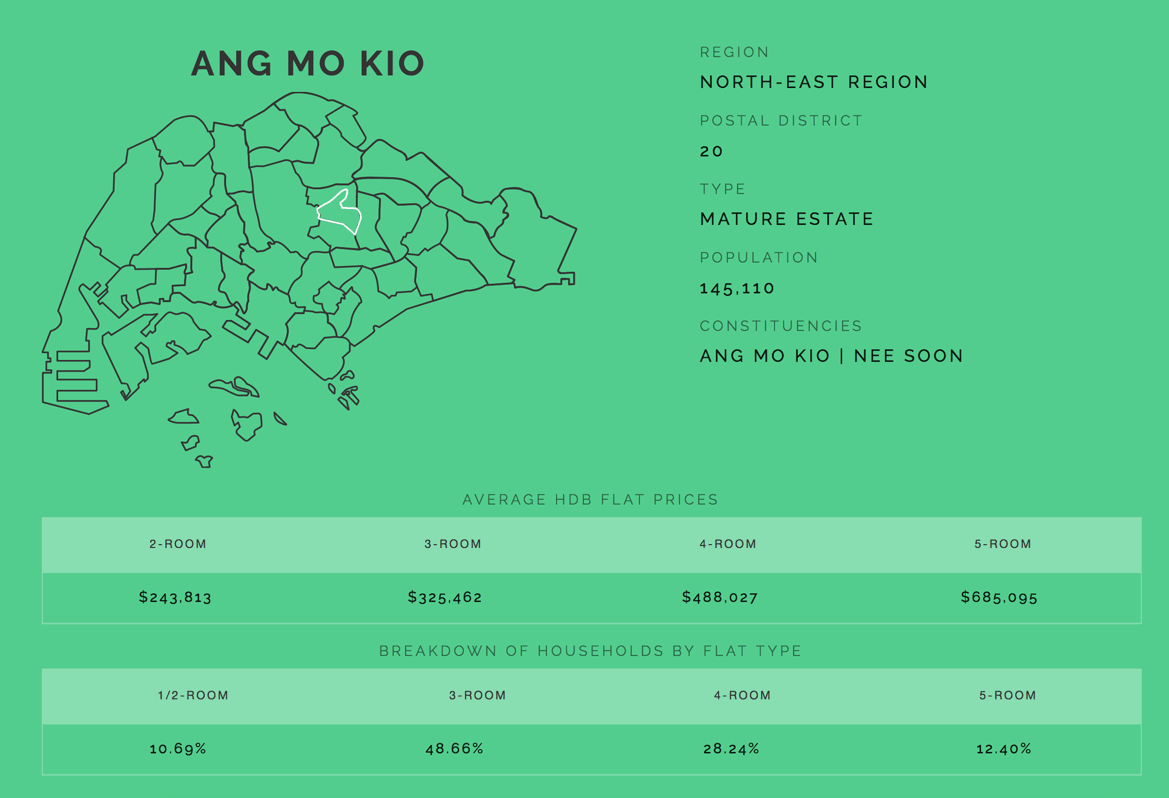Click the population figure 145,110

[x=737, y=288]
